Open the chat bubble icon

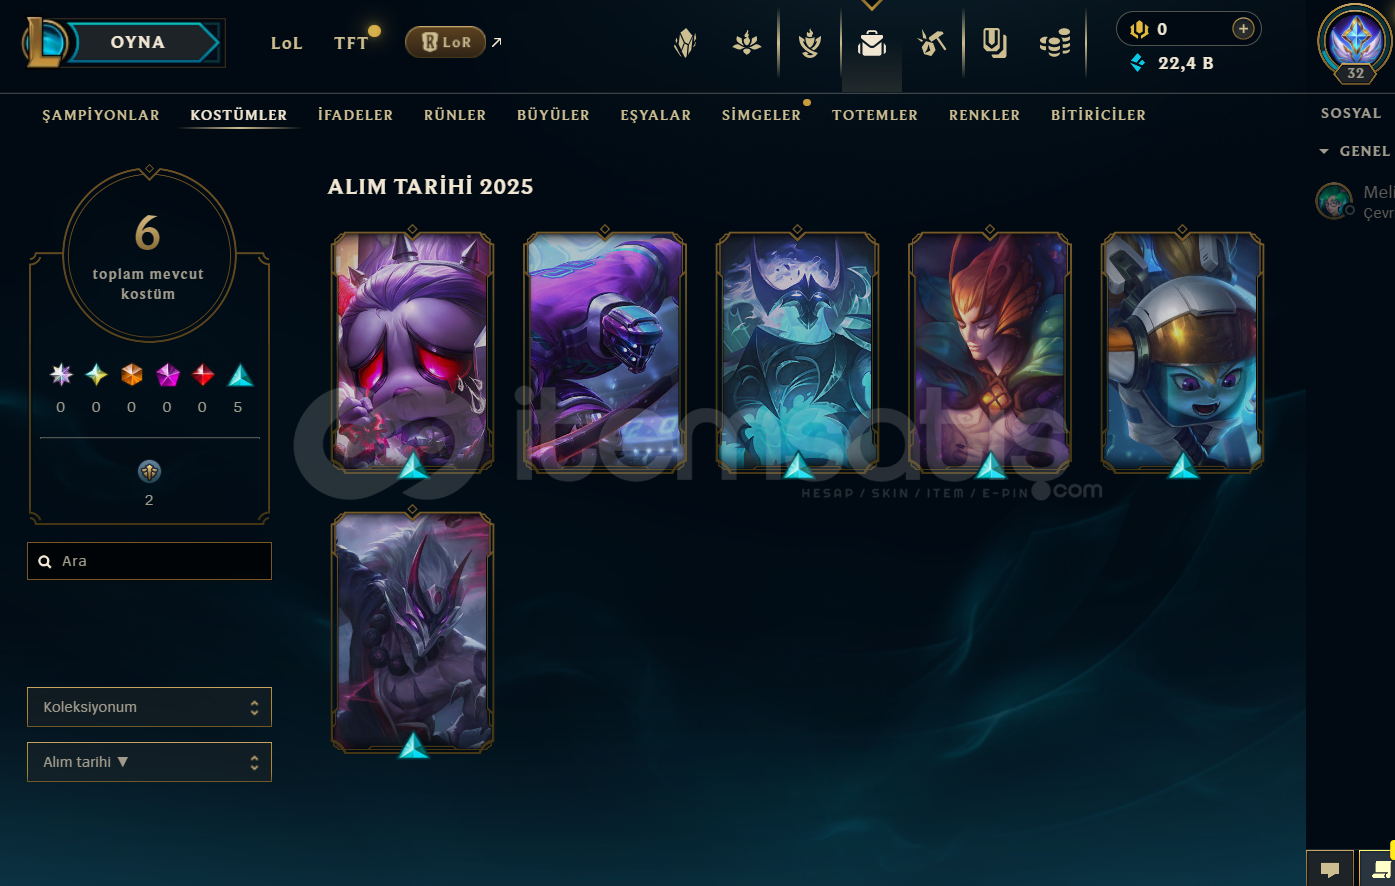click(1330, 868)
